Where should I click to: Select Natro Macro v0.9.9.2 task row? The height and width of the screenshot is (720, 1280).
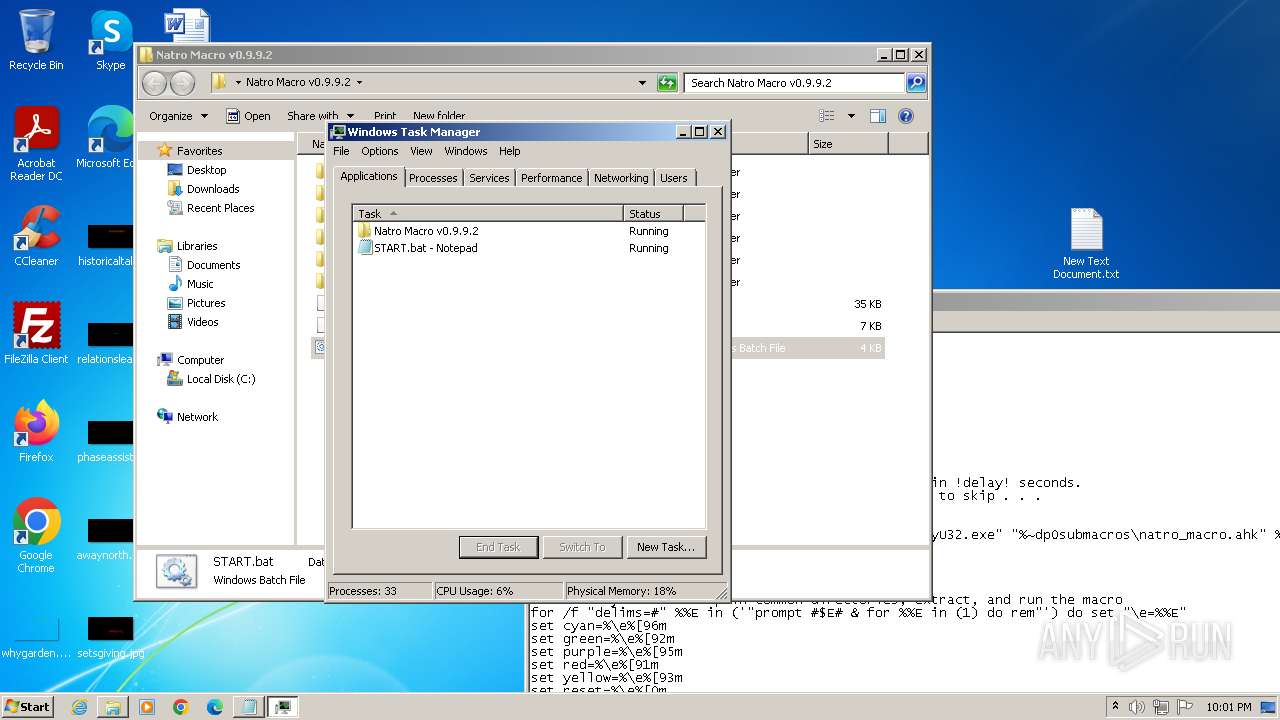pyautogui.click(x=529, y=231)
